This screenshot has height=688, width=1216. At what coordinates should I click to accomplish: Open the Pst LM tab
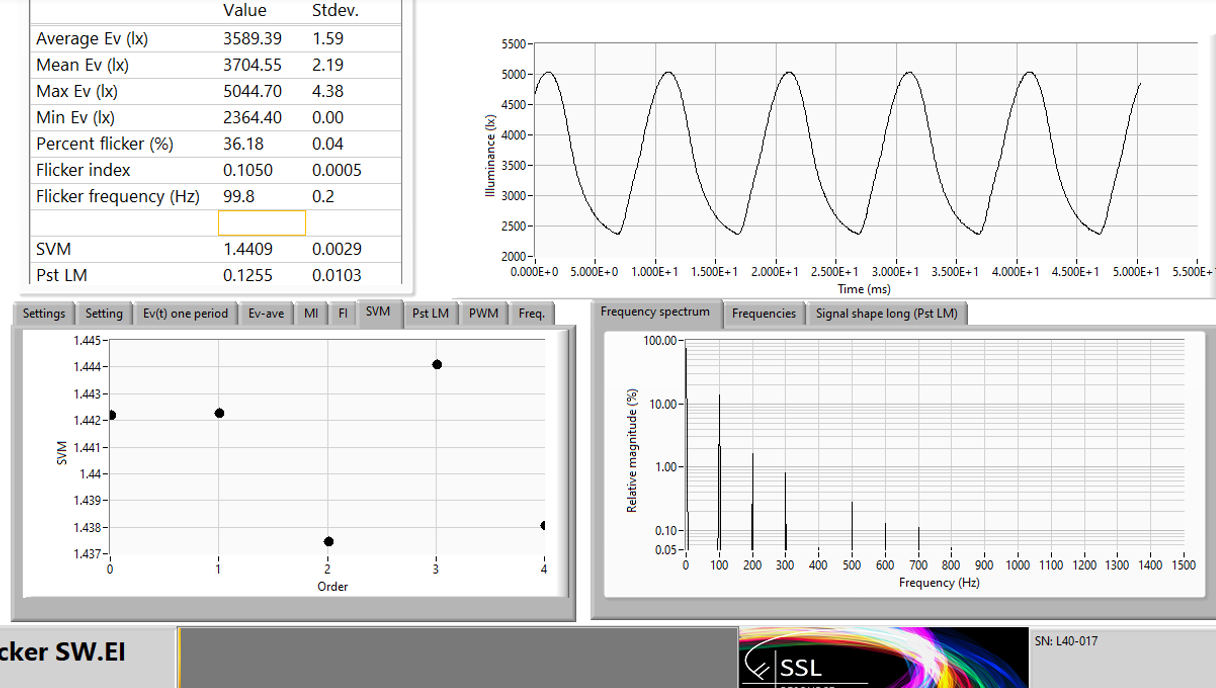[x=431, y=314]
